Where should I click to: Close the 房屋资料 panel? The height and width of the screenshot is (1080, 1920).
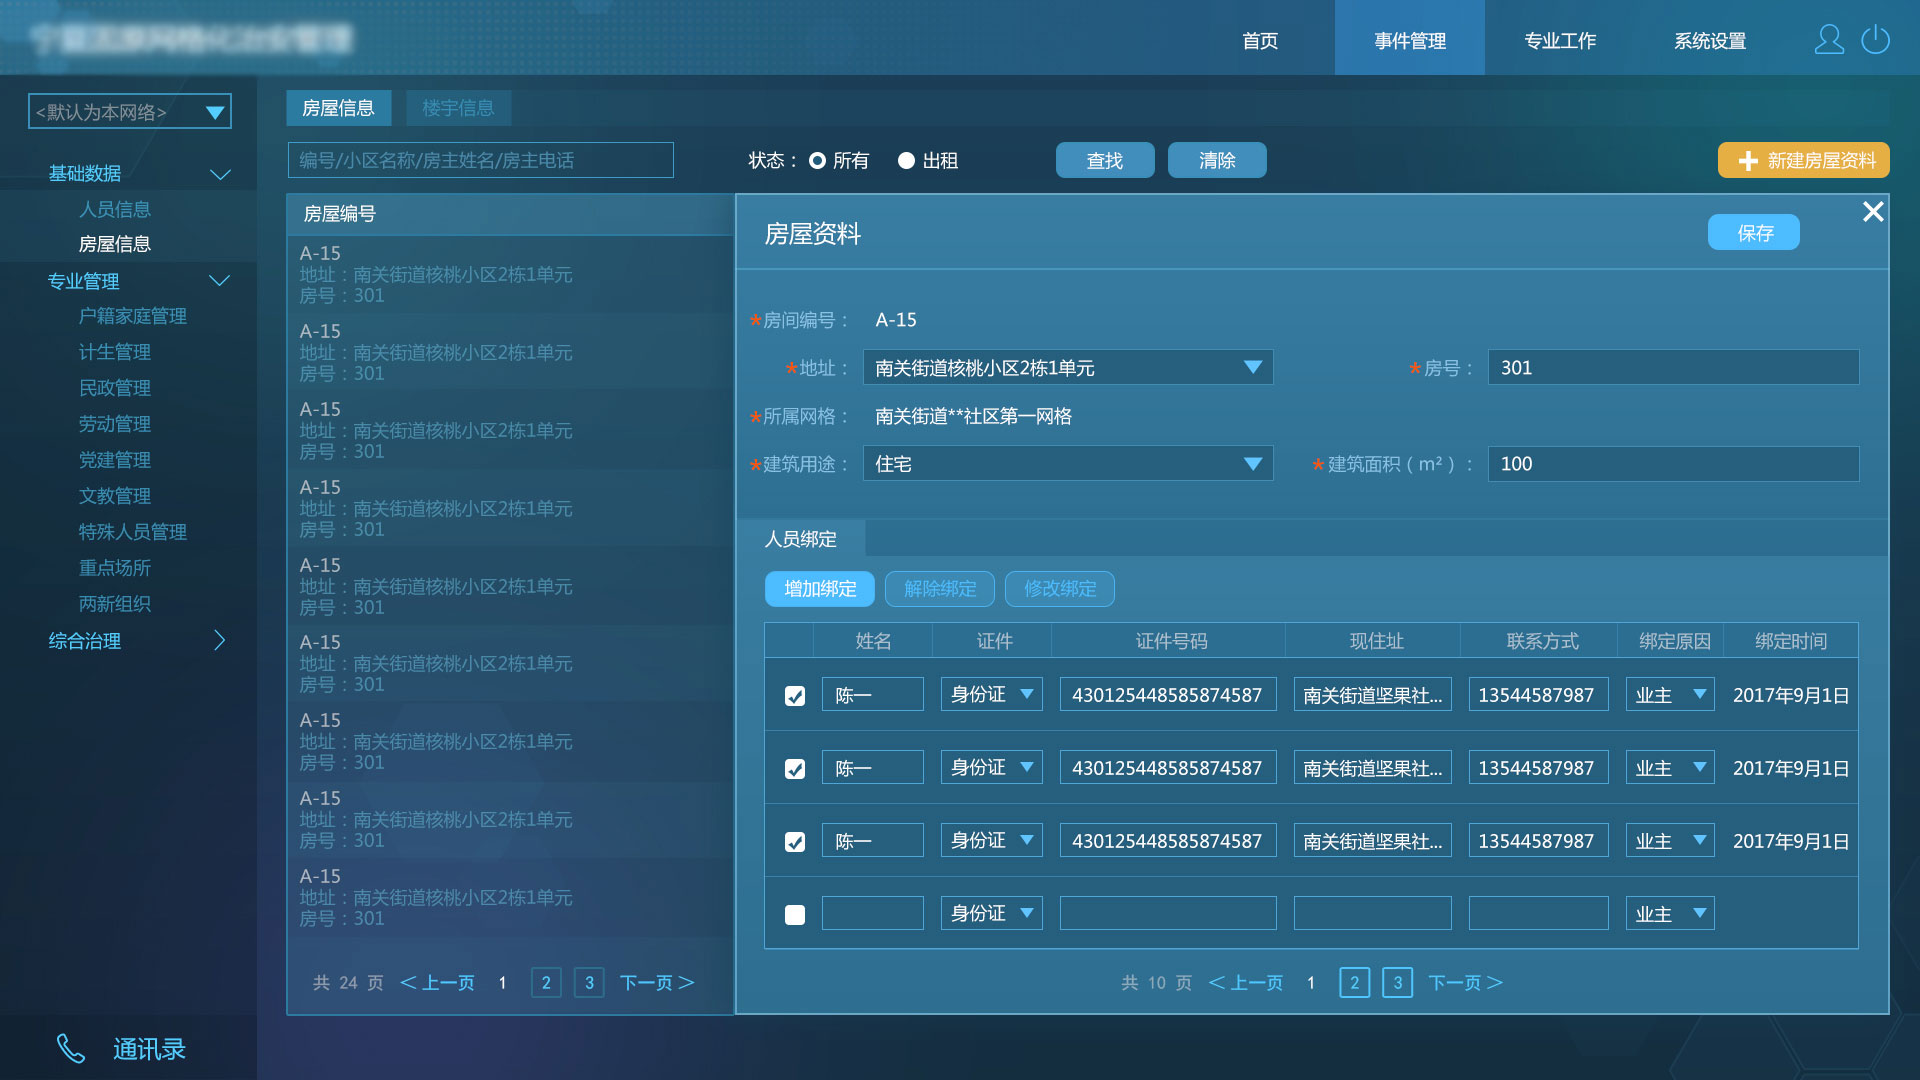[1873, 212]
